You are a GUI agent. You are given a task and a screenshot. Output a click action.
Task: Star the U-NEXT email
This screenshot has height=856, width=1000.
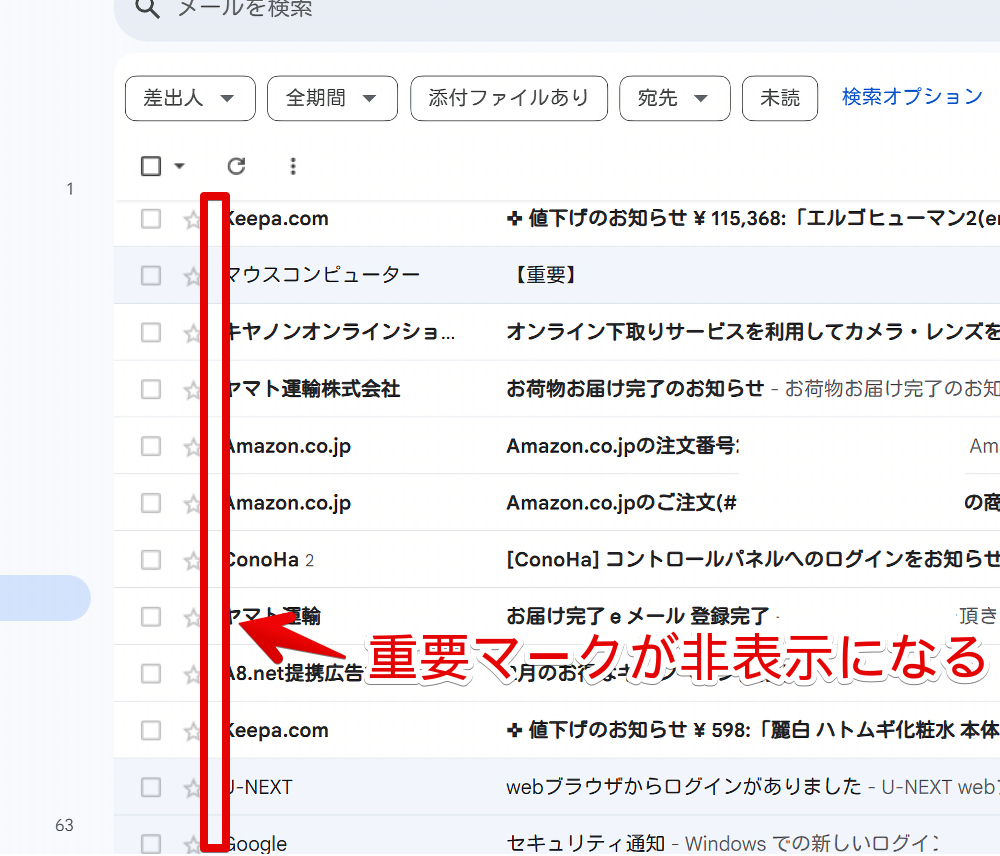coord(192,788)
